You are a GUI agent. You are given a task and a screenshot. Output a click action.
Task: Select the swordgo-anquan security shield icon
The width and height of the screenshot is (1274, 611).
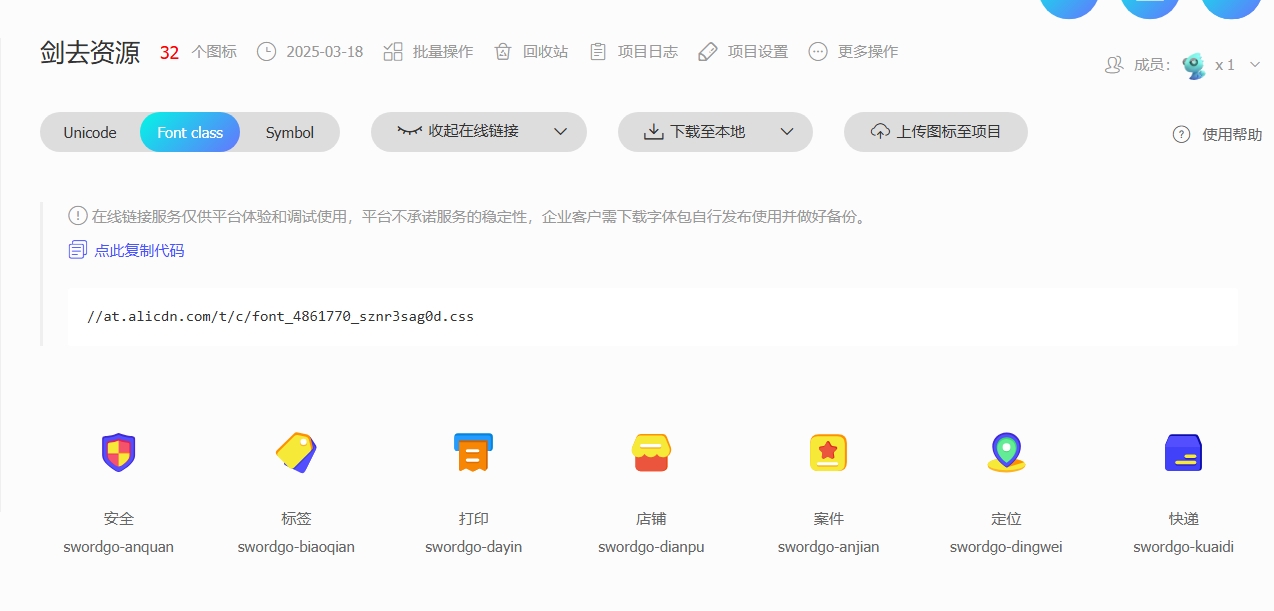pos(118,452)
